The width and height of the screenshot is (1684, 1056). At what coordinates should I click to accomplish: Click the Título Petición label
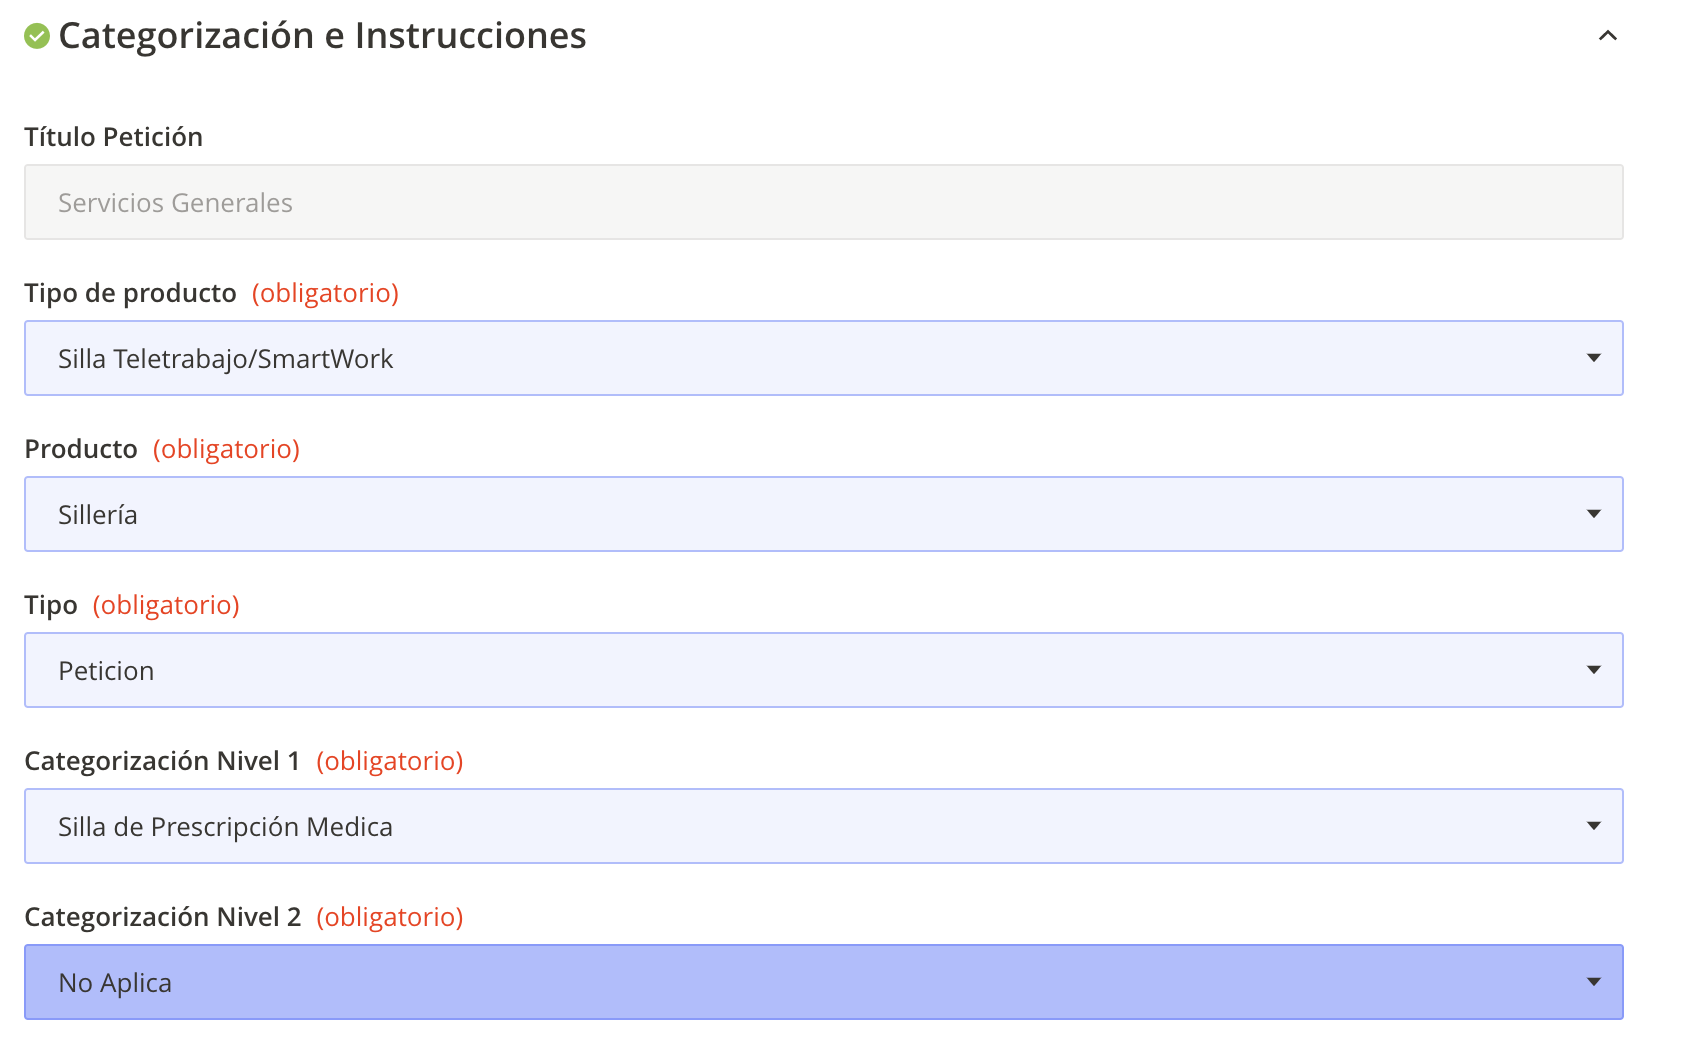click(x=113, y=137)
